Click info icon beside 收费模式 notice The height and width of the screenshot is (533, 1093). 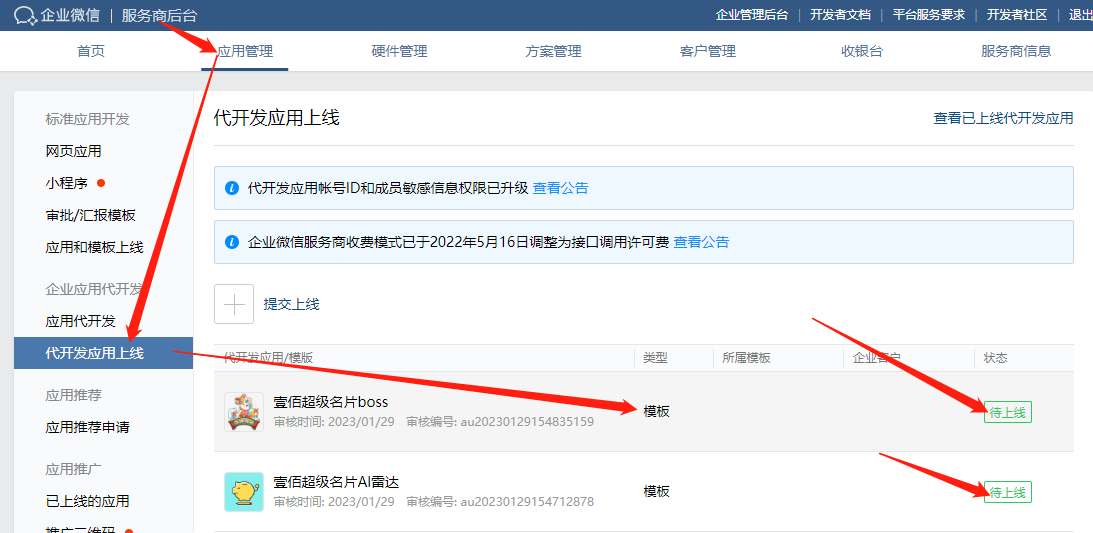[x=232, y=242]
